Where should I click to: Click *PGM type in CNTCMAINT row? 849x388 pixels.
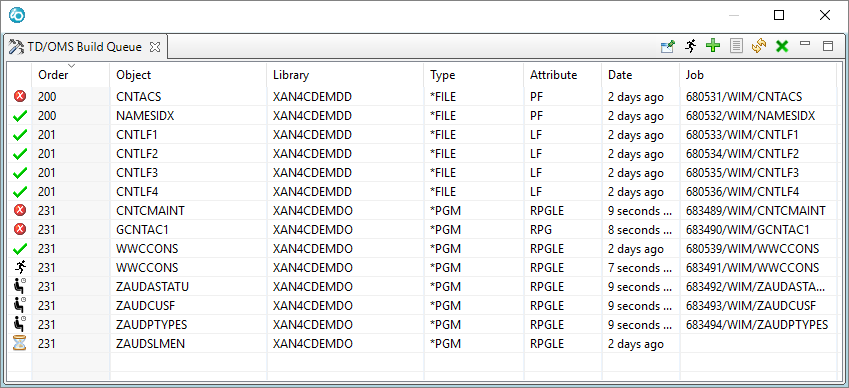tap(474, 211)
